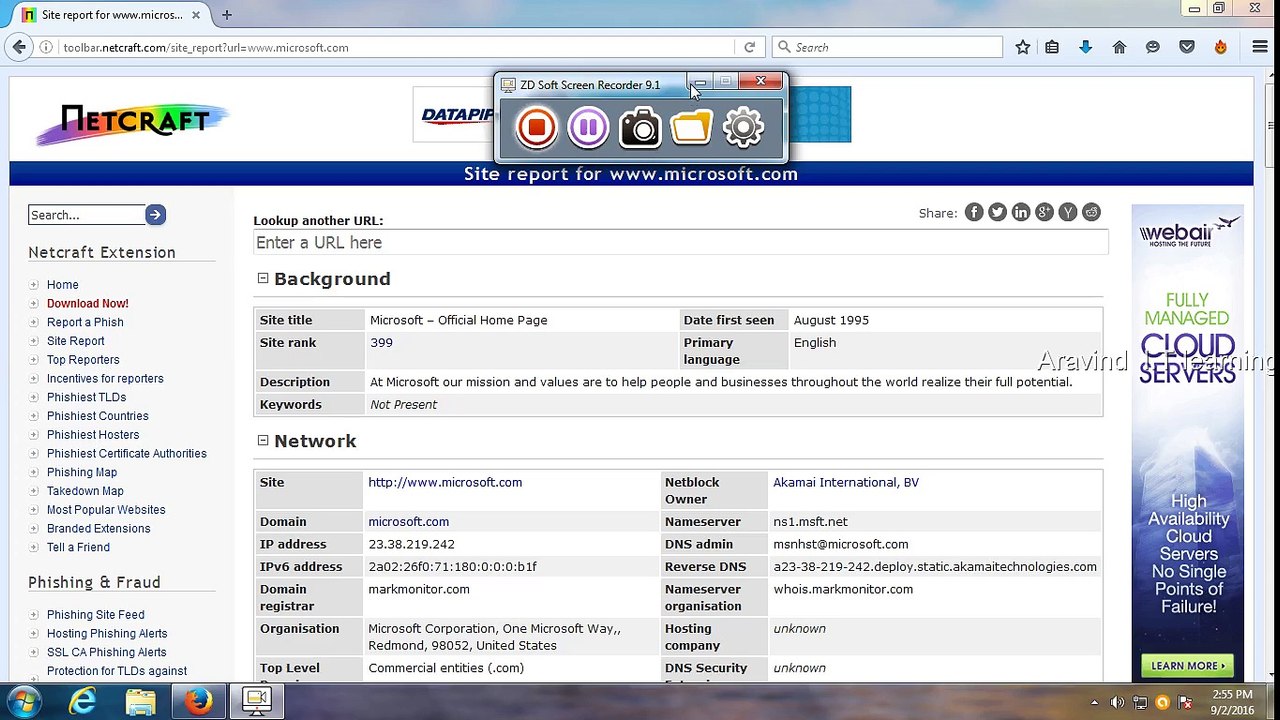The width and height of the screenshot is (1280, 720).
Task: Open the Pocket icon in toolbar
Action: coord(1187,47)
